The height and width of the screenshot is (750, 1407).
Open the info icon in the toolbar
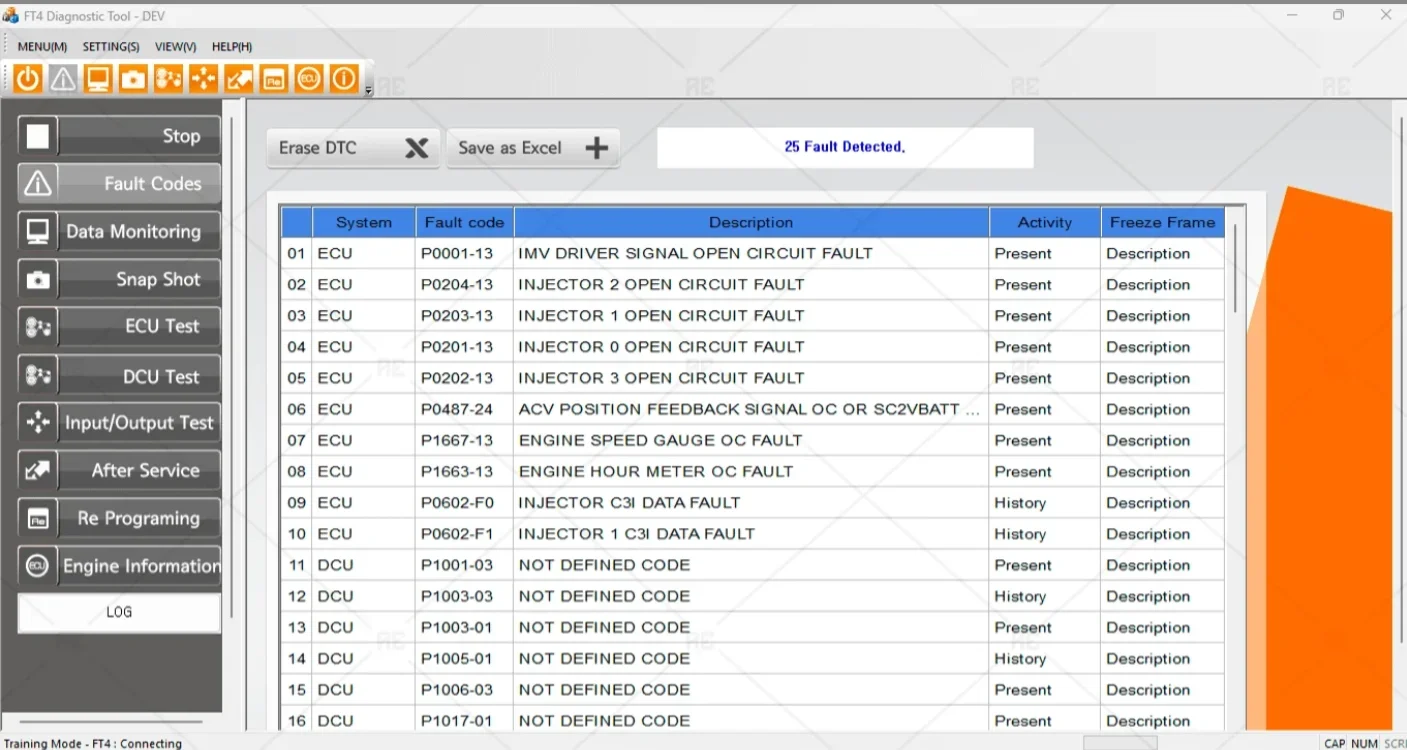344,78
